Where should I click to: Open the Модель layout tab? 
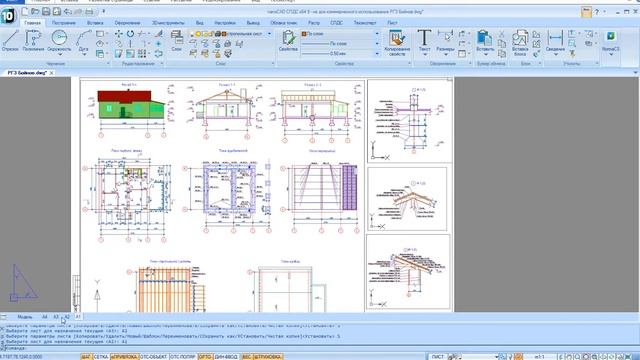point(25,317)
